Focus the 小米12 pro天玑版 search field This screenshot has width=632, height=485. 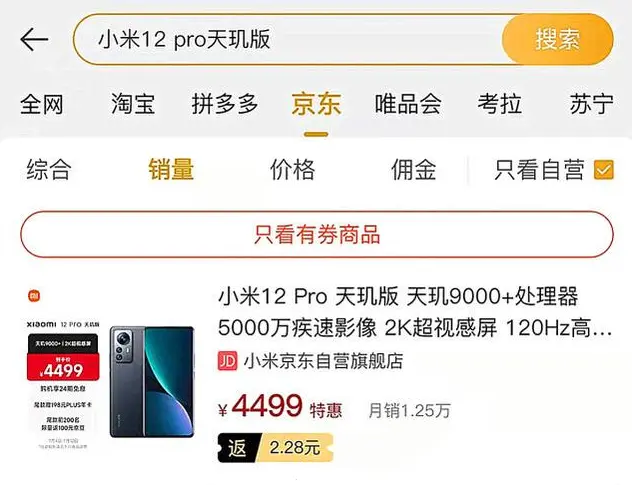point(288,39)
